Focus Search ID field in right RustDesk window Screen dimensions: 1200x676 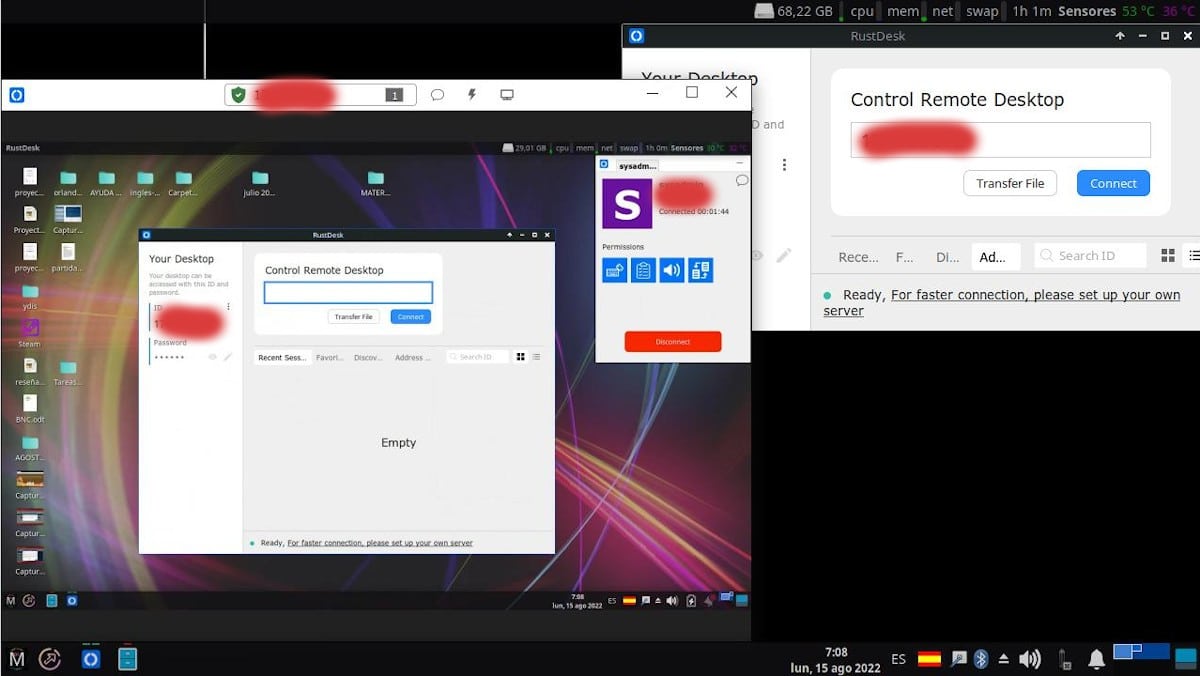point(1090,256)
